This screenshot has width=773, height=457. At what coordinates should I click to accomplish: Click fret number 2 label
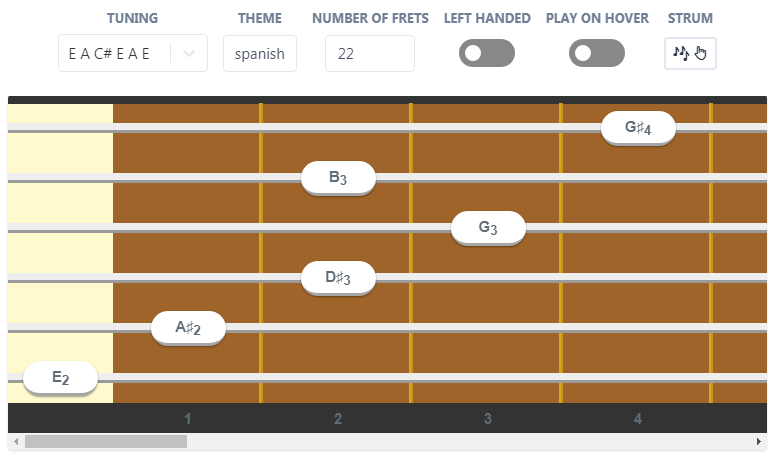click(x=338, y=418)
